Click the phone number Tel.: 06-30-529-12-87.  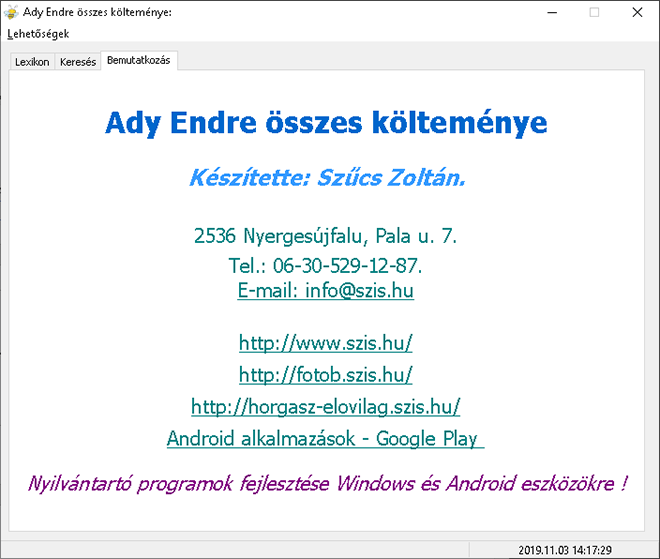[x=325, y=266]
